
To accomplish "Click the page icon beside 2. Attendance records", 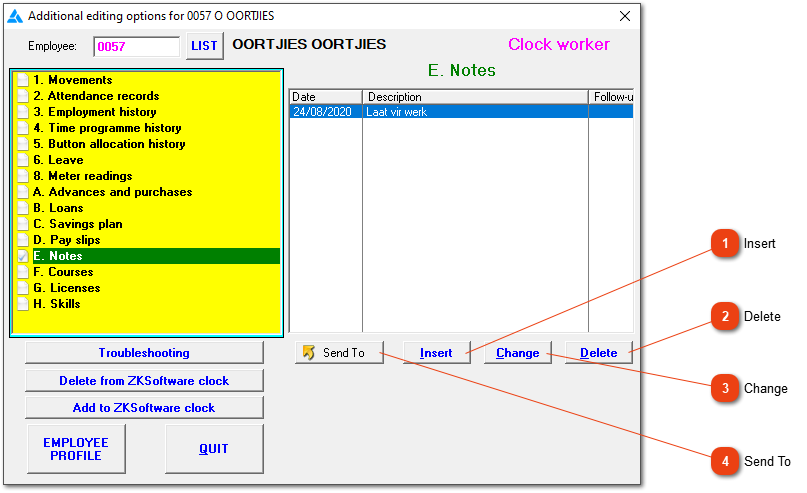I will [x=23, y=96].
